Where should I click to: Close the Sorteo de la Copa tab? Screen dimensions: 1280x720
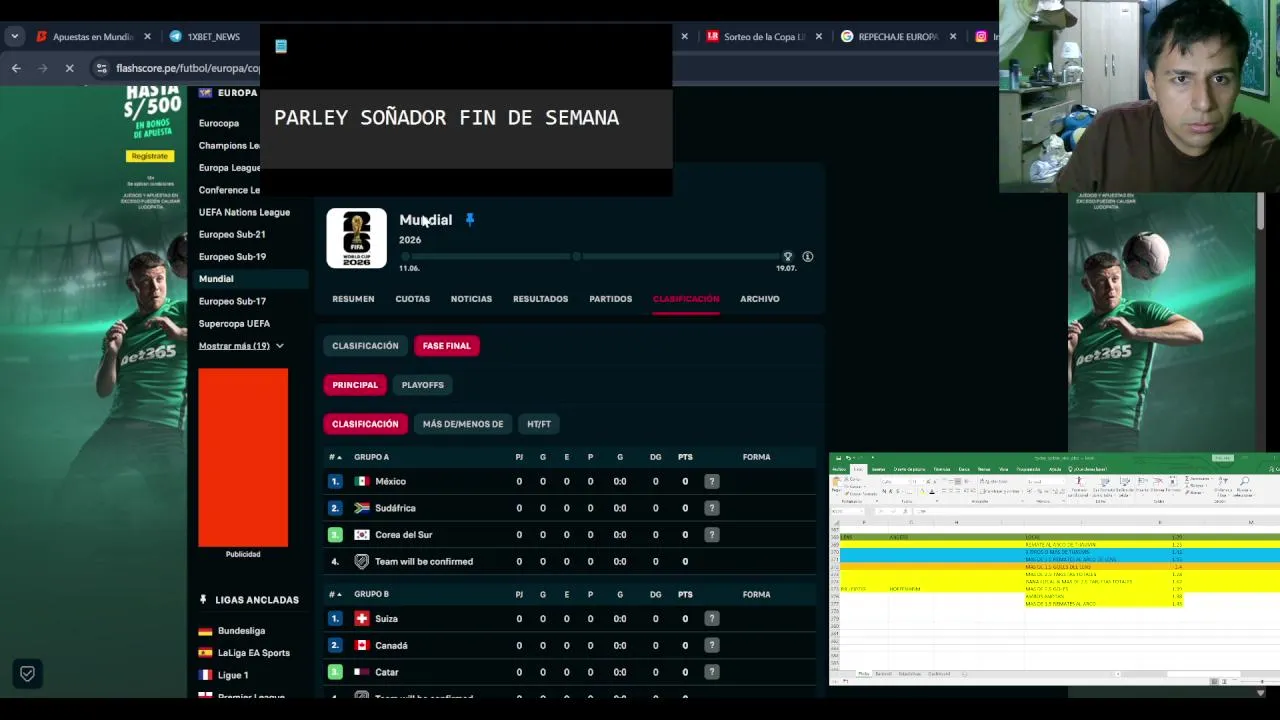pos(818,37)
